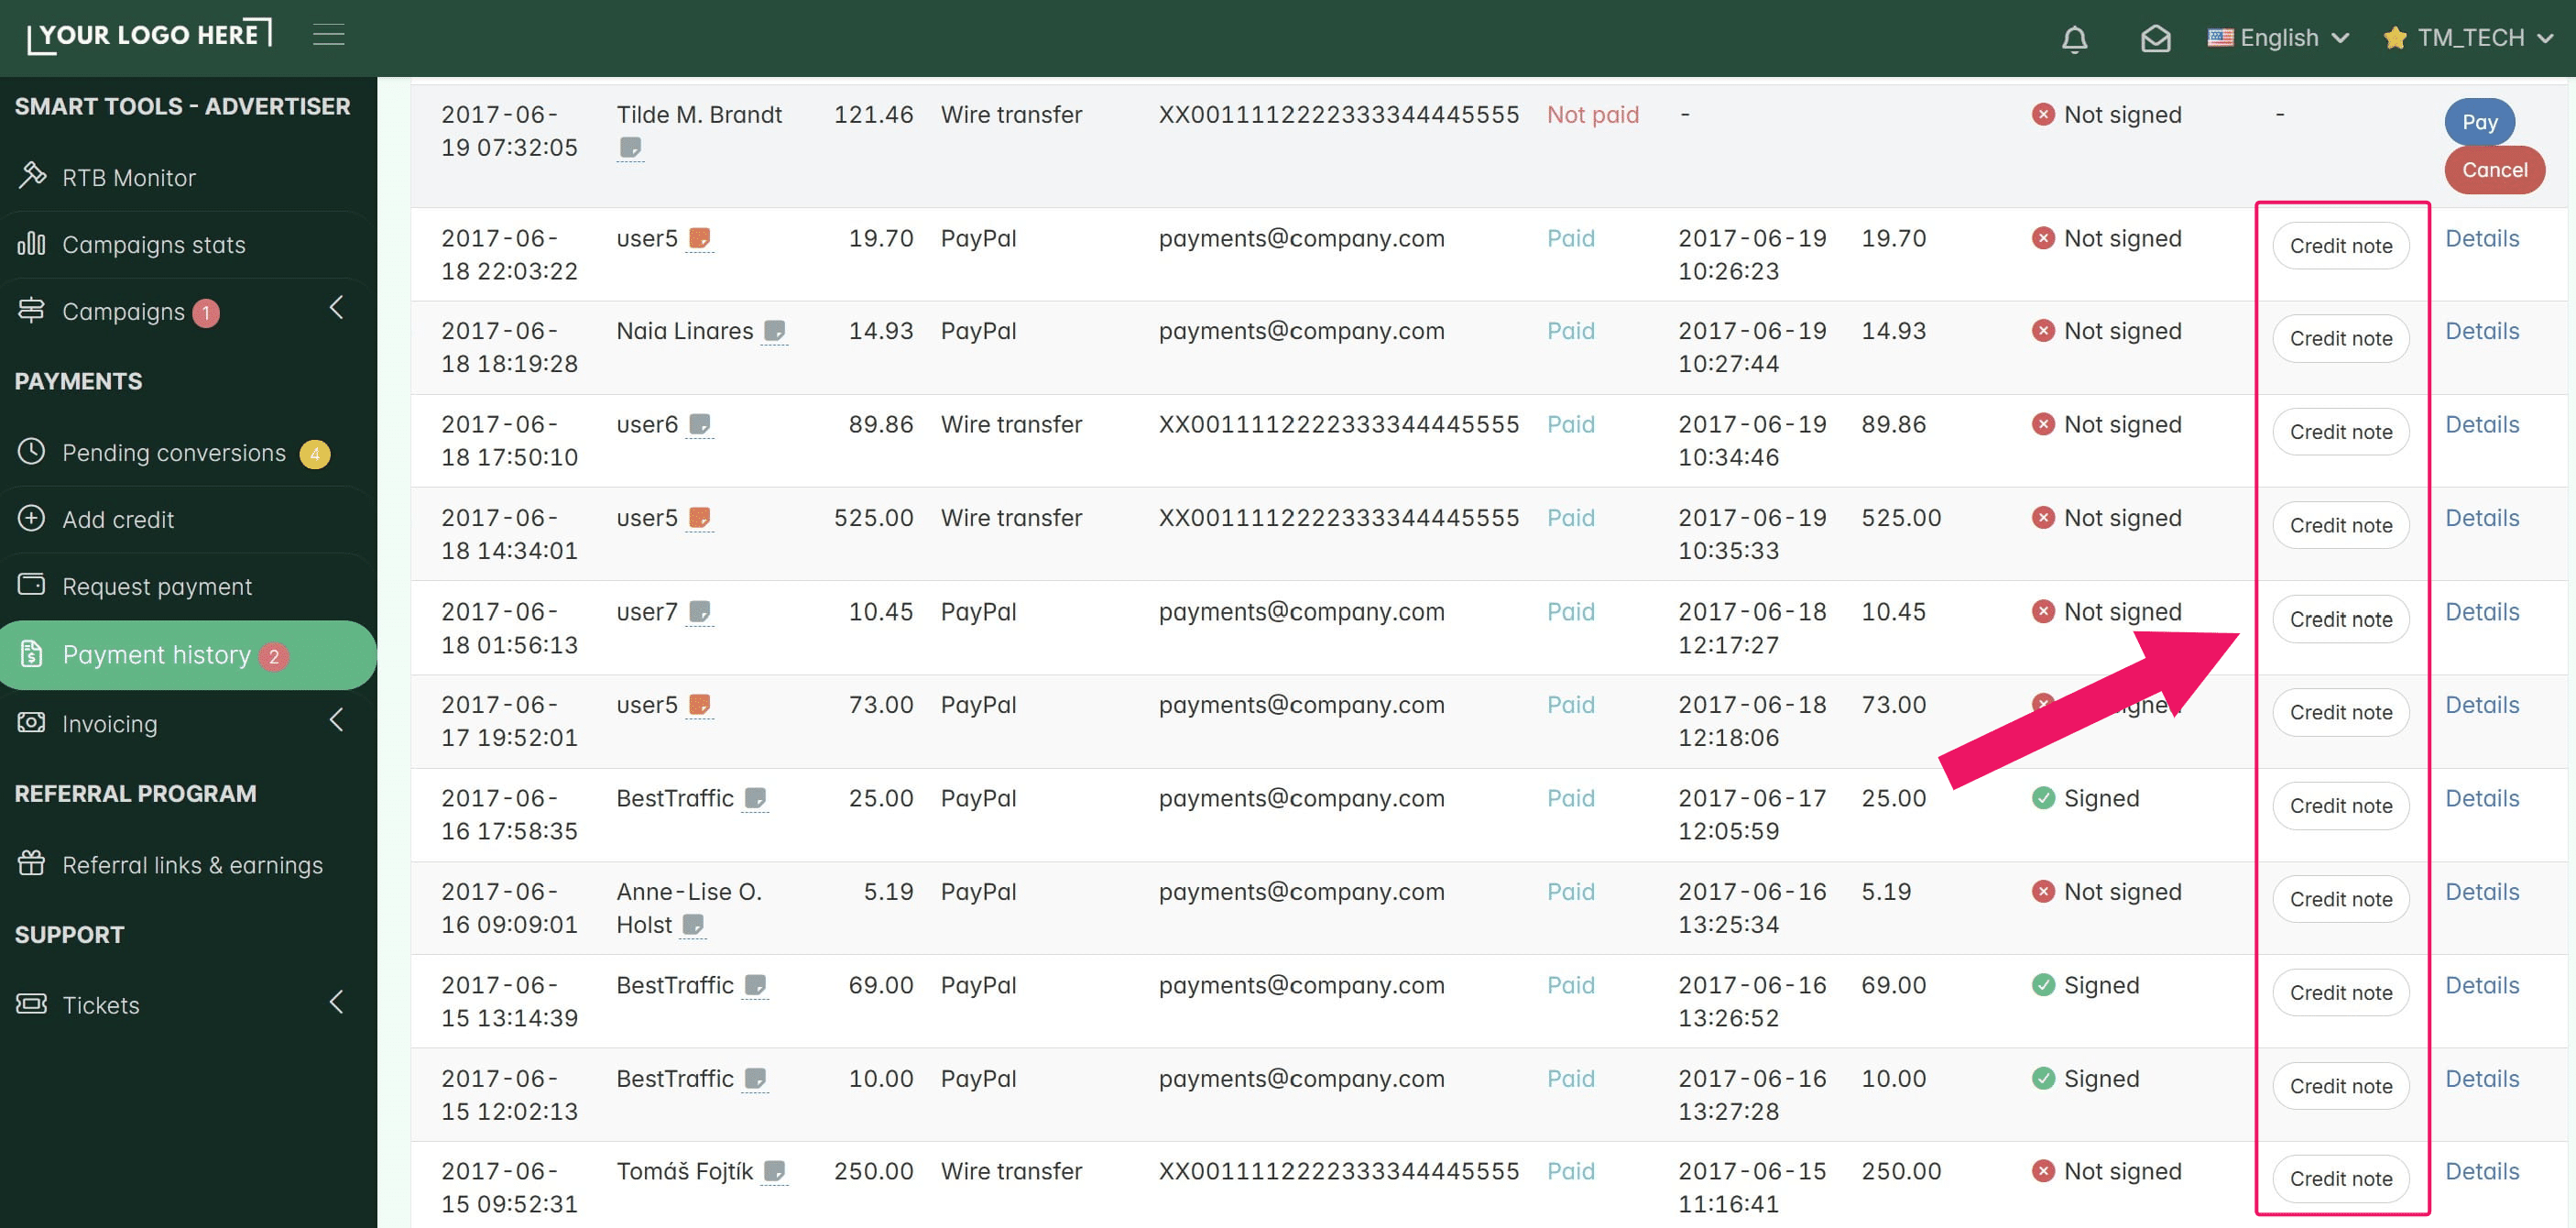The width and height of the screenshot is (2576, 1228).
Task: Click the Payment history document icon
Action: point(32,654)
